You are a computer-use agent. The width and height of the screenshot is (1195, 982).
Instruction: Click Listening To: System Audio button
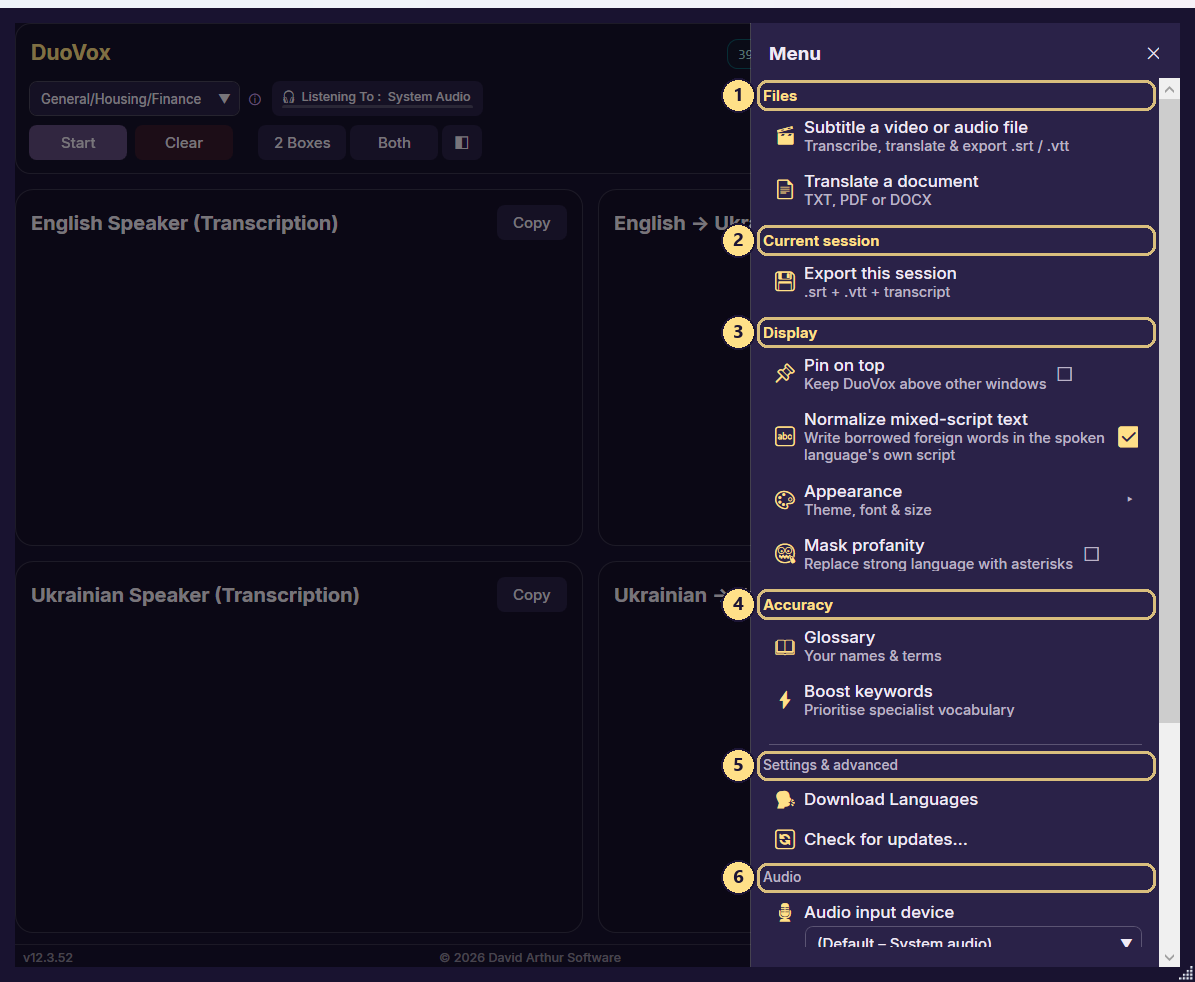tap(377, 98)
